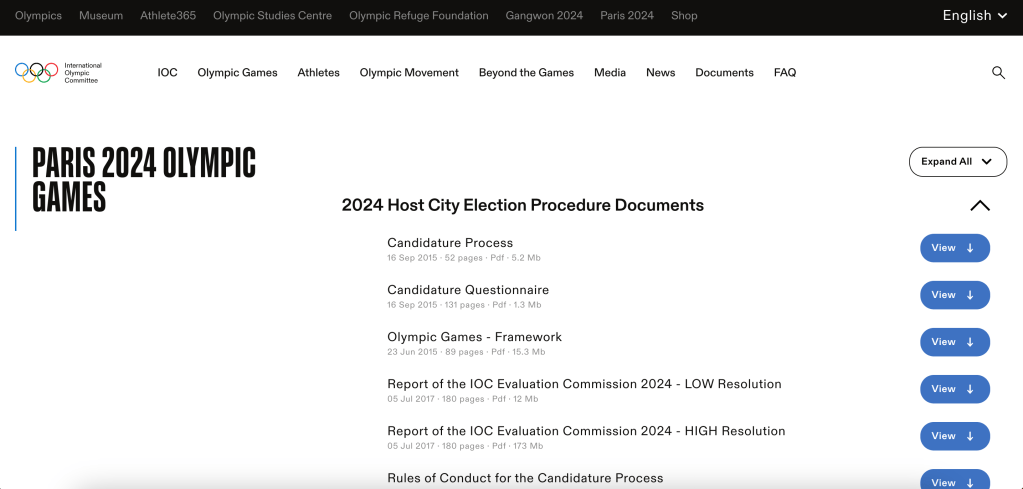
Task: Collapse the 2024 Host City Election section
Action: point(979,206)
